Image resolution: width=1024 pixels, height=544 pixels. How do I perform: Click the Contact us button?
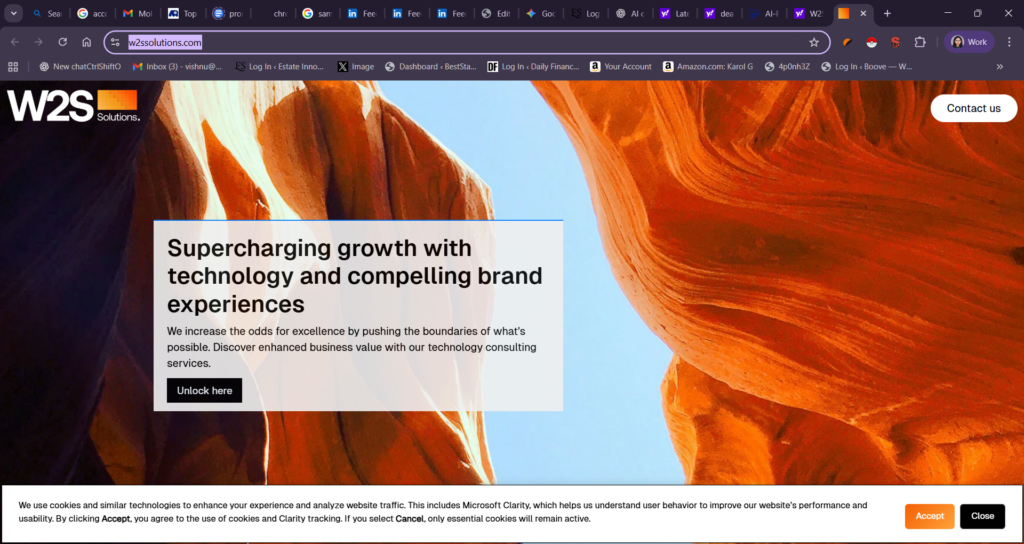(973, 108)
